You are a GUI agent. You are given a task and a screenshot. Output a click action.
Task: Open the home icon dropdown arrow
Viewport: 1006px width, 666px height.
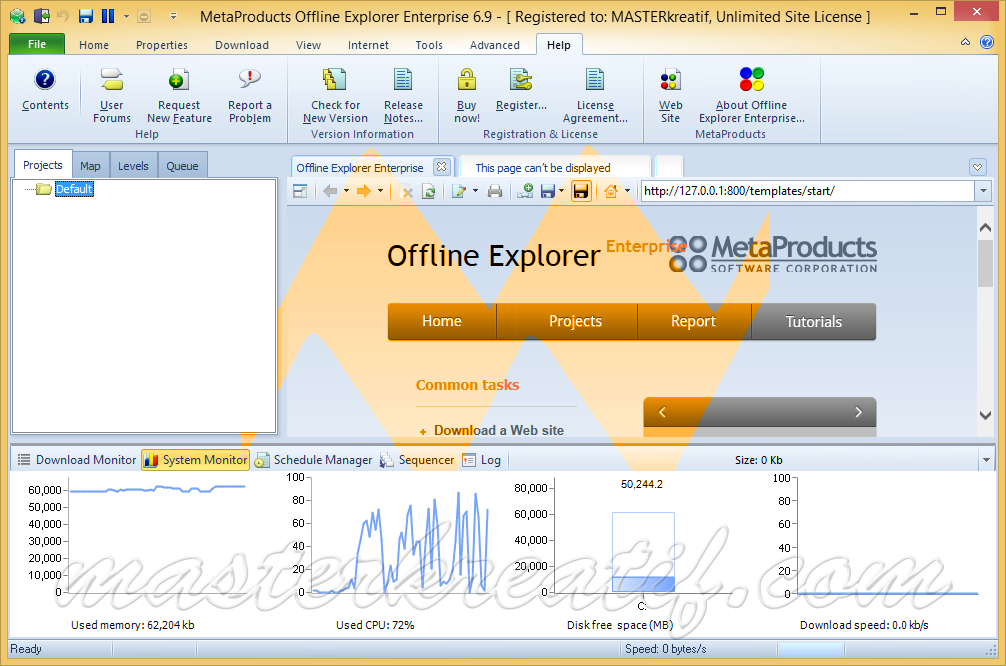coord(627,191)
